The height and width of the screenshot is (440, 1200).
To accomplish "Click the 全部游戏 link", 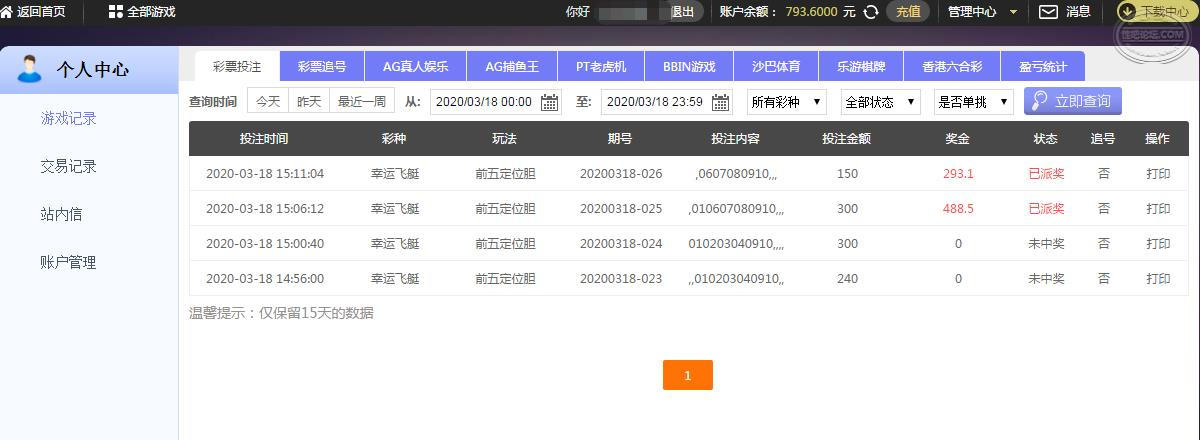I will [x=151, y=12].
